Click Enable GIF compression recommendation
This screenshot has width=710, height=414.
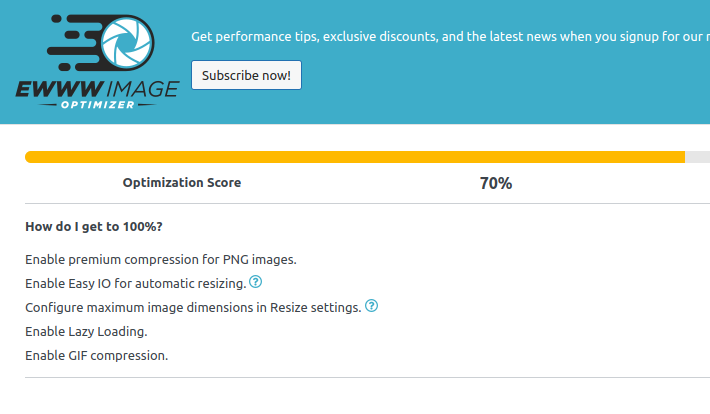[x=96, y=356]
